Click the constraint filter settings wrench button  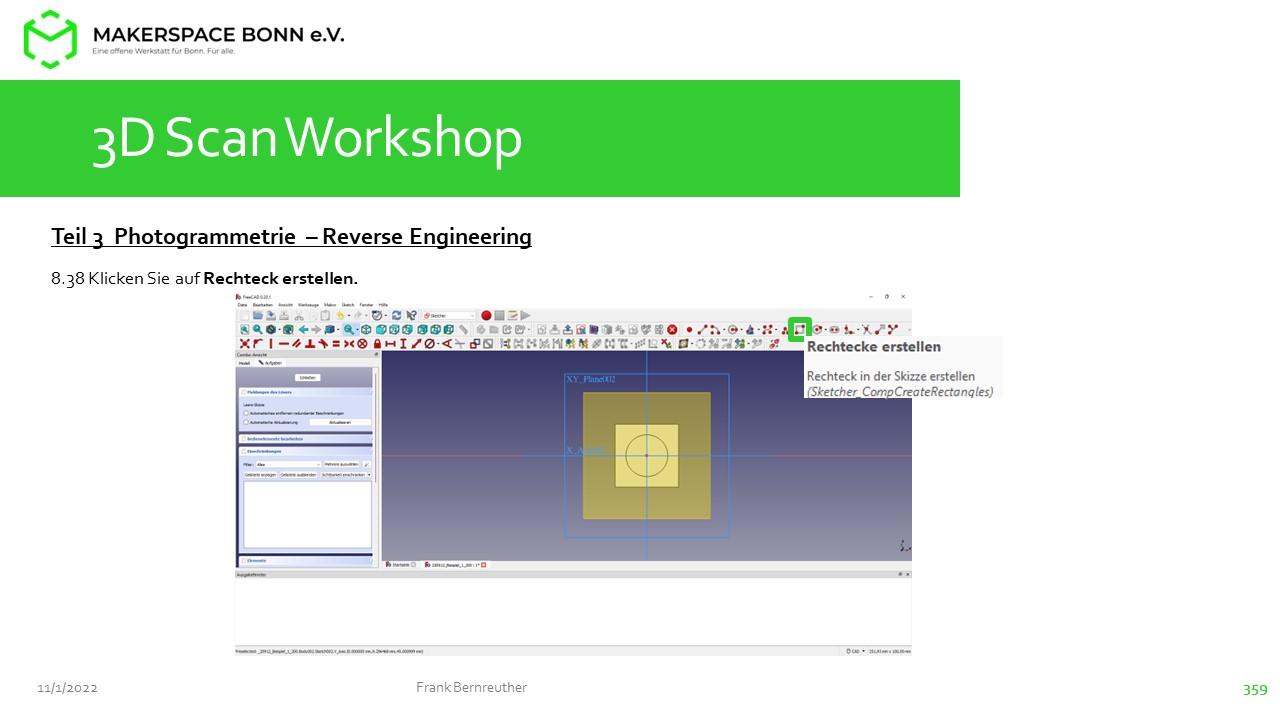coord(366,464)
